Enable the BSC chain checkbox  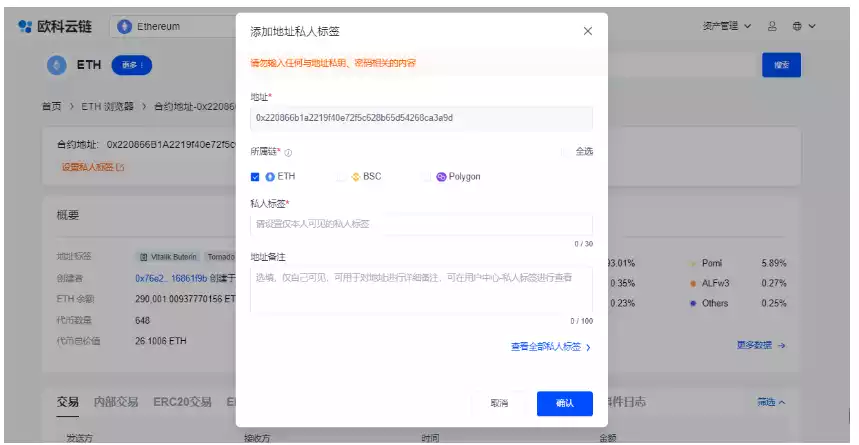click(x=341, y=177)
